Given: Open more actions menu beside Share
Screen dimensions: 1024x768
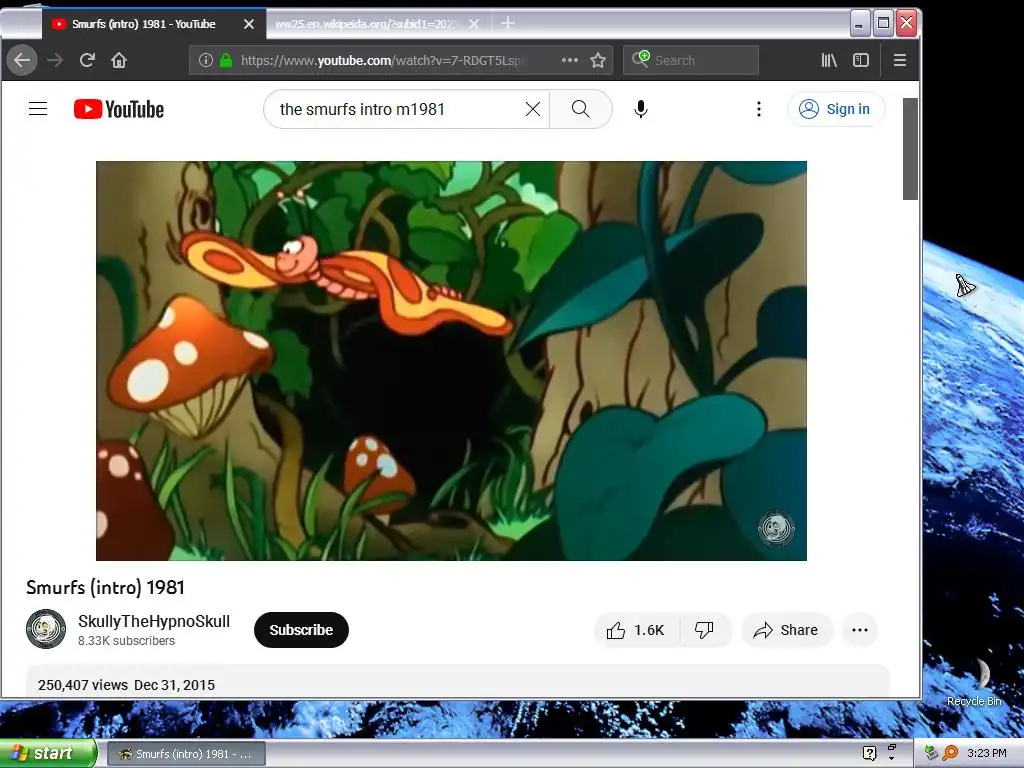Looking at the screenshot, I should coord(860,630).
